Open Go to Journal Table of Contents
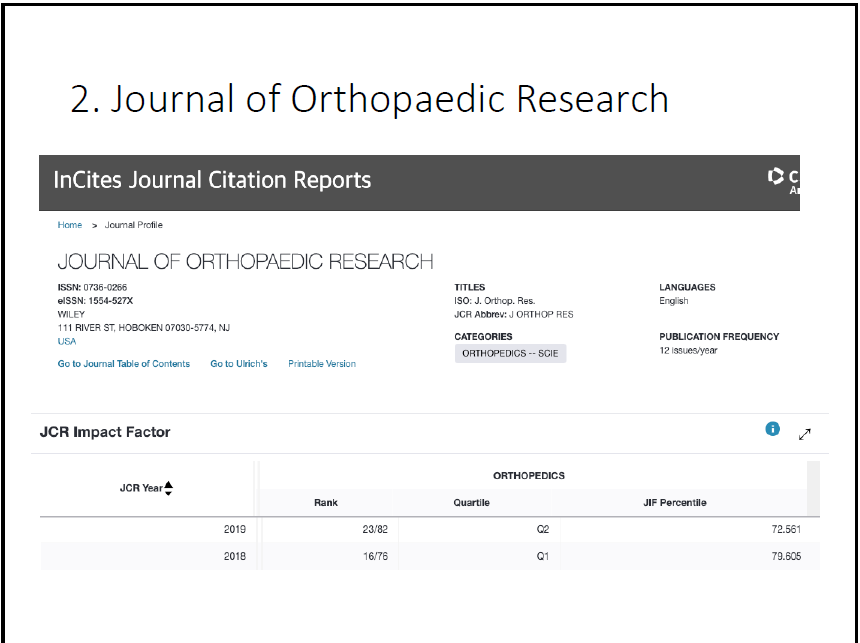The image size is (860, 643). (x=124, y=364)
